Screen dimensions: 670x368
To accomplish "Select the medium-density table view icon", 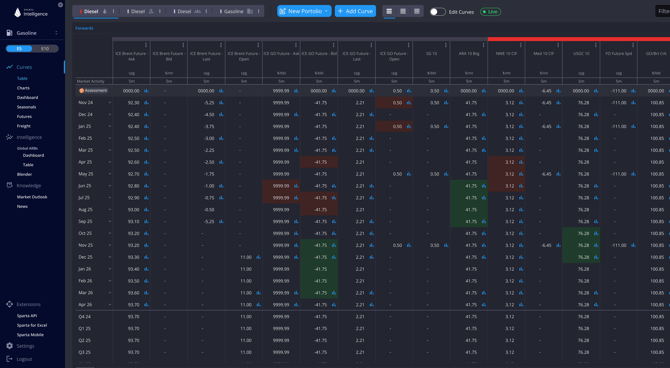I will (403, 12).
